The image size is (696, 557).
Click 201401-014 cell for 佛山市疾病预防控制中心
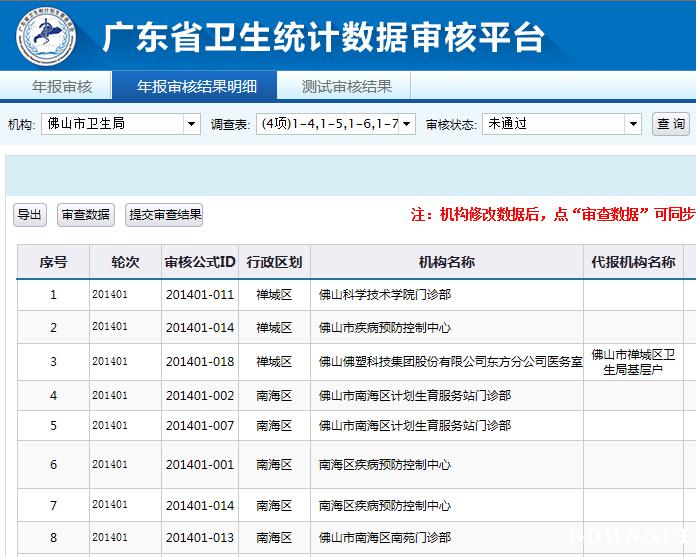[x=200, y=328]
